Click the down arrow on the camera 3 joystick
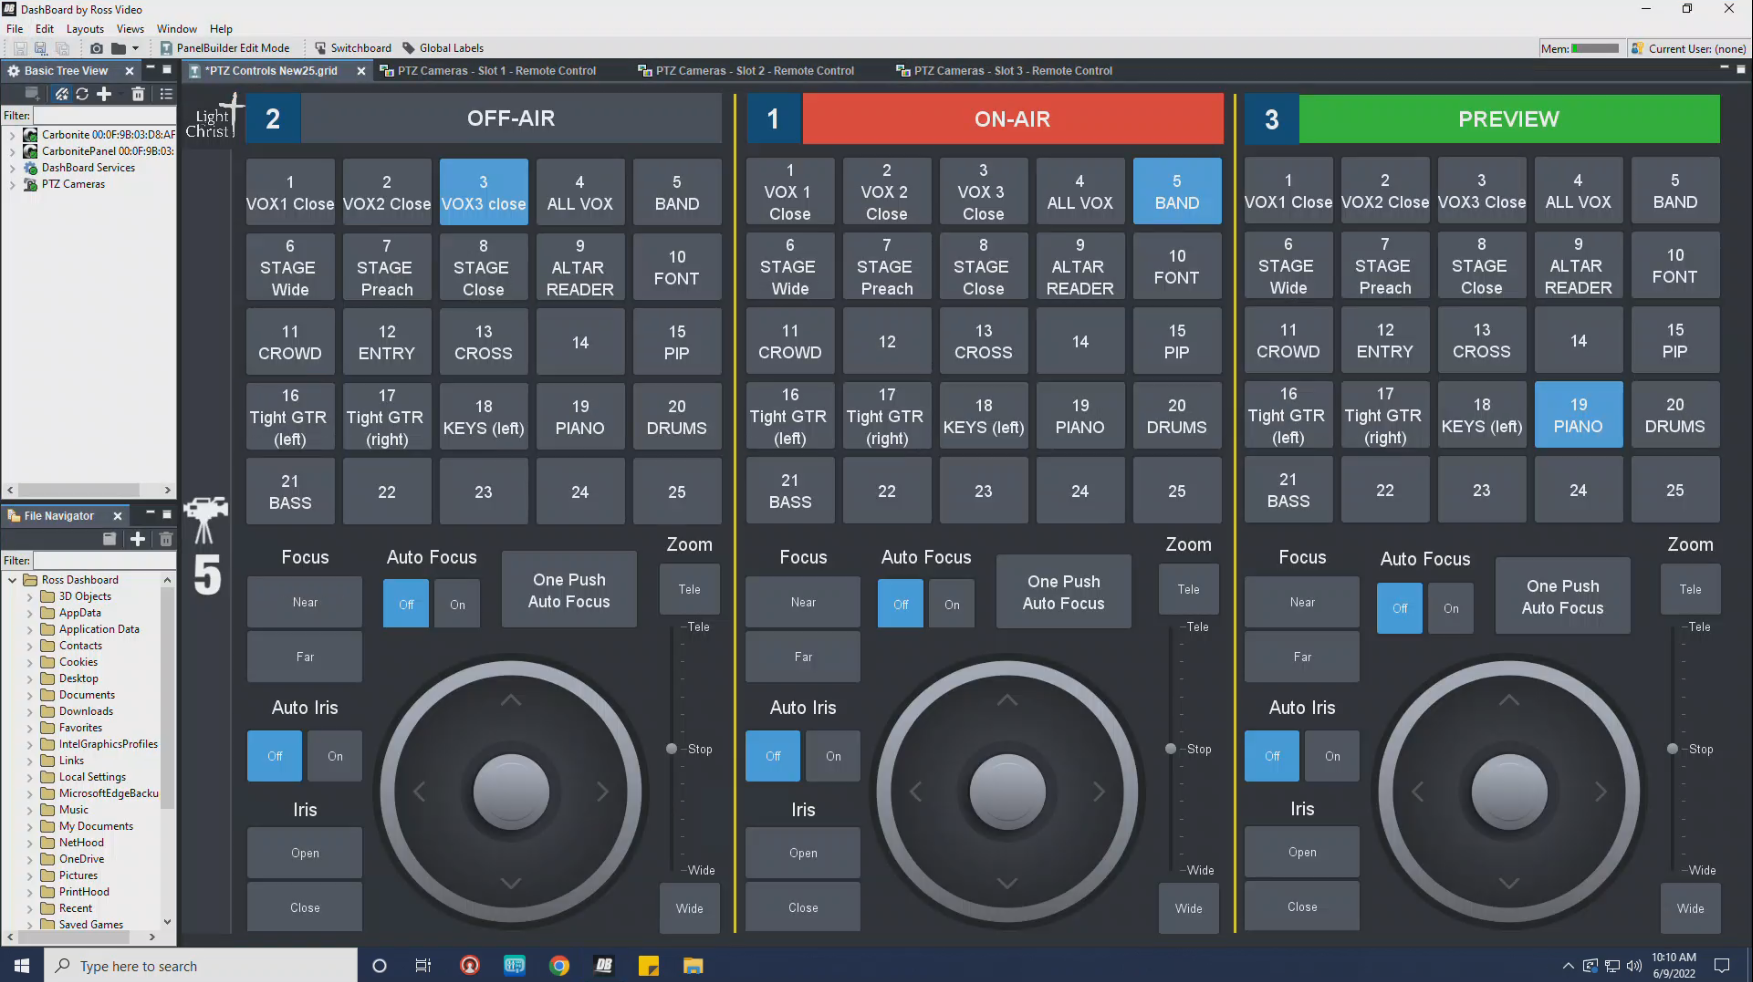Image resolution: width=1753 pixels, height=982 pixels. (x=1509, y=883)
